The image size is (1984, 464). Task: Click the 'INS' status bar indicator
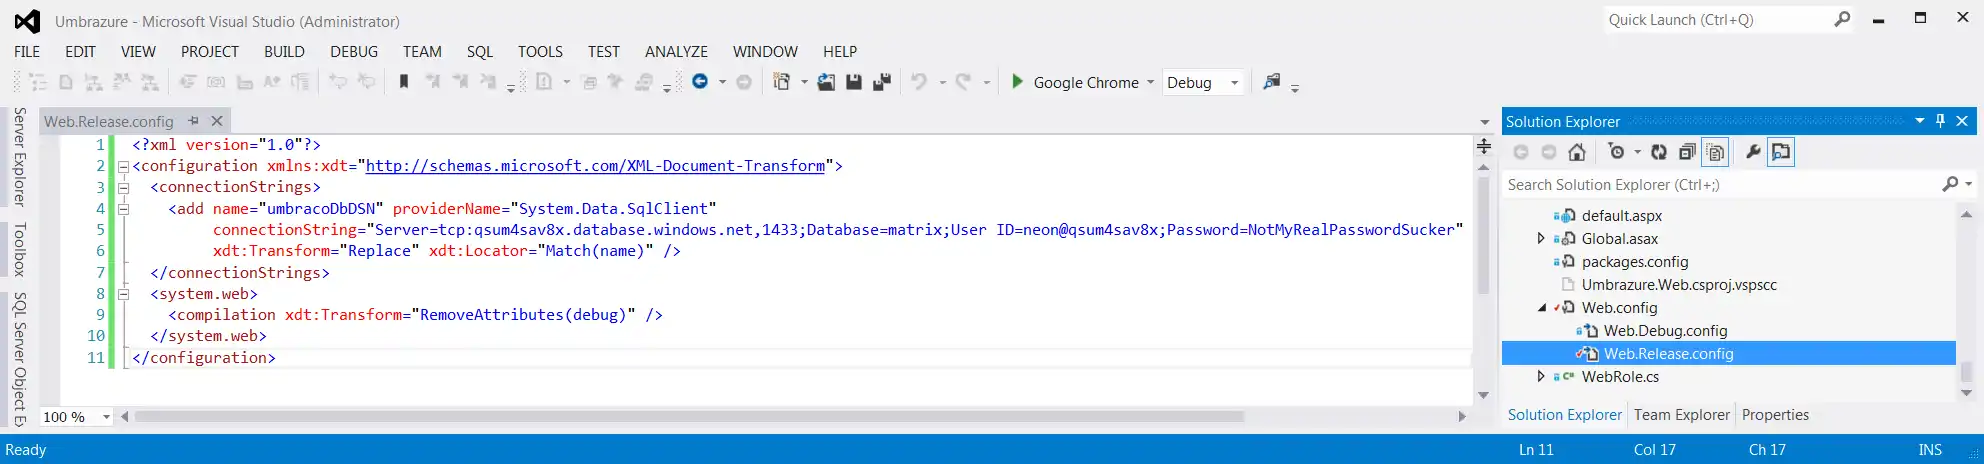1930,450
